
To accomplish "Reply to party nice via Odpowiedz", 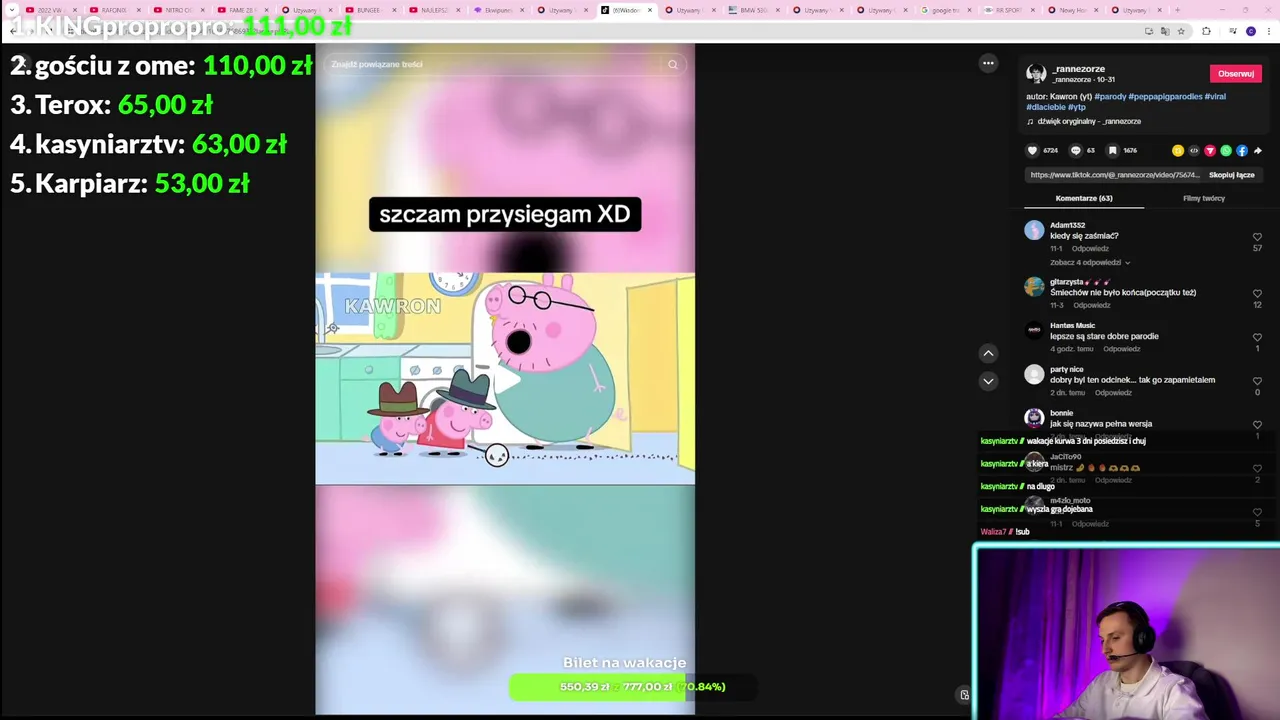I will 1113,393.
